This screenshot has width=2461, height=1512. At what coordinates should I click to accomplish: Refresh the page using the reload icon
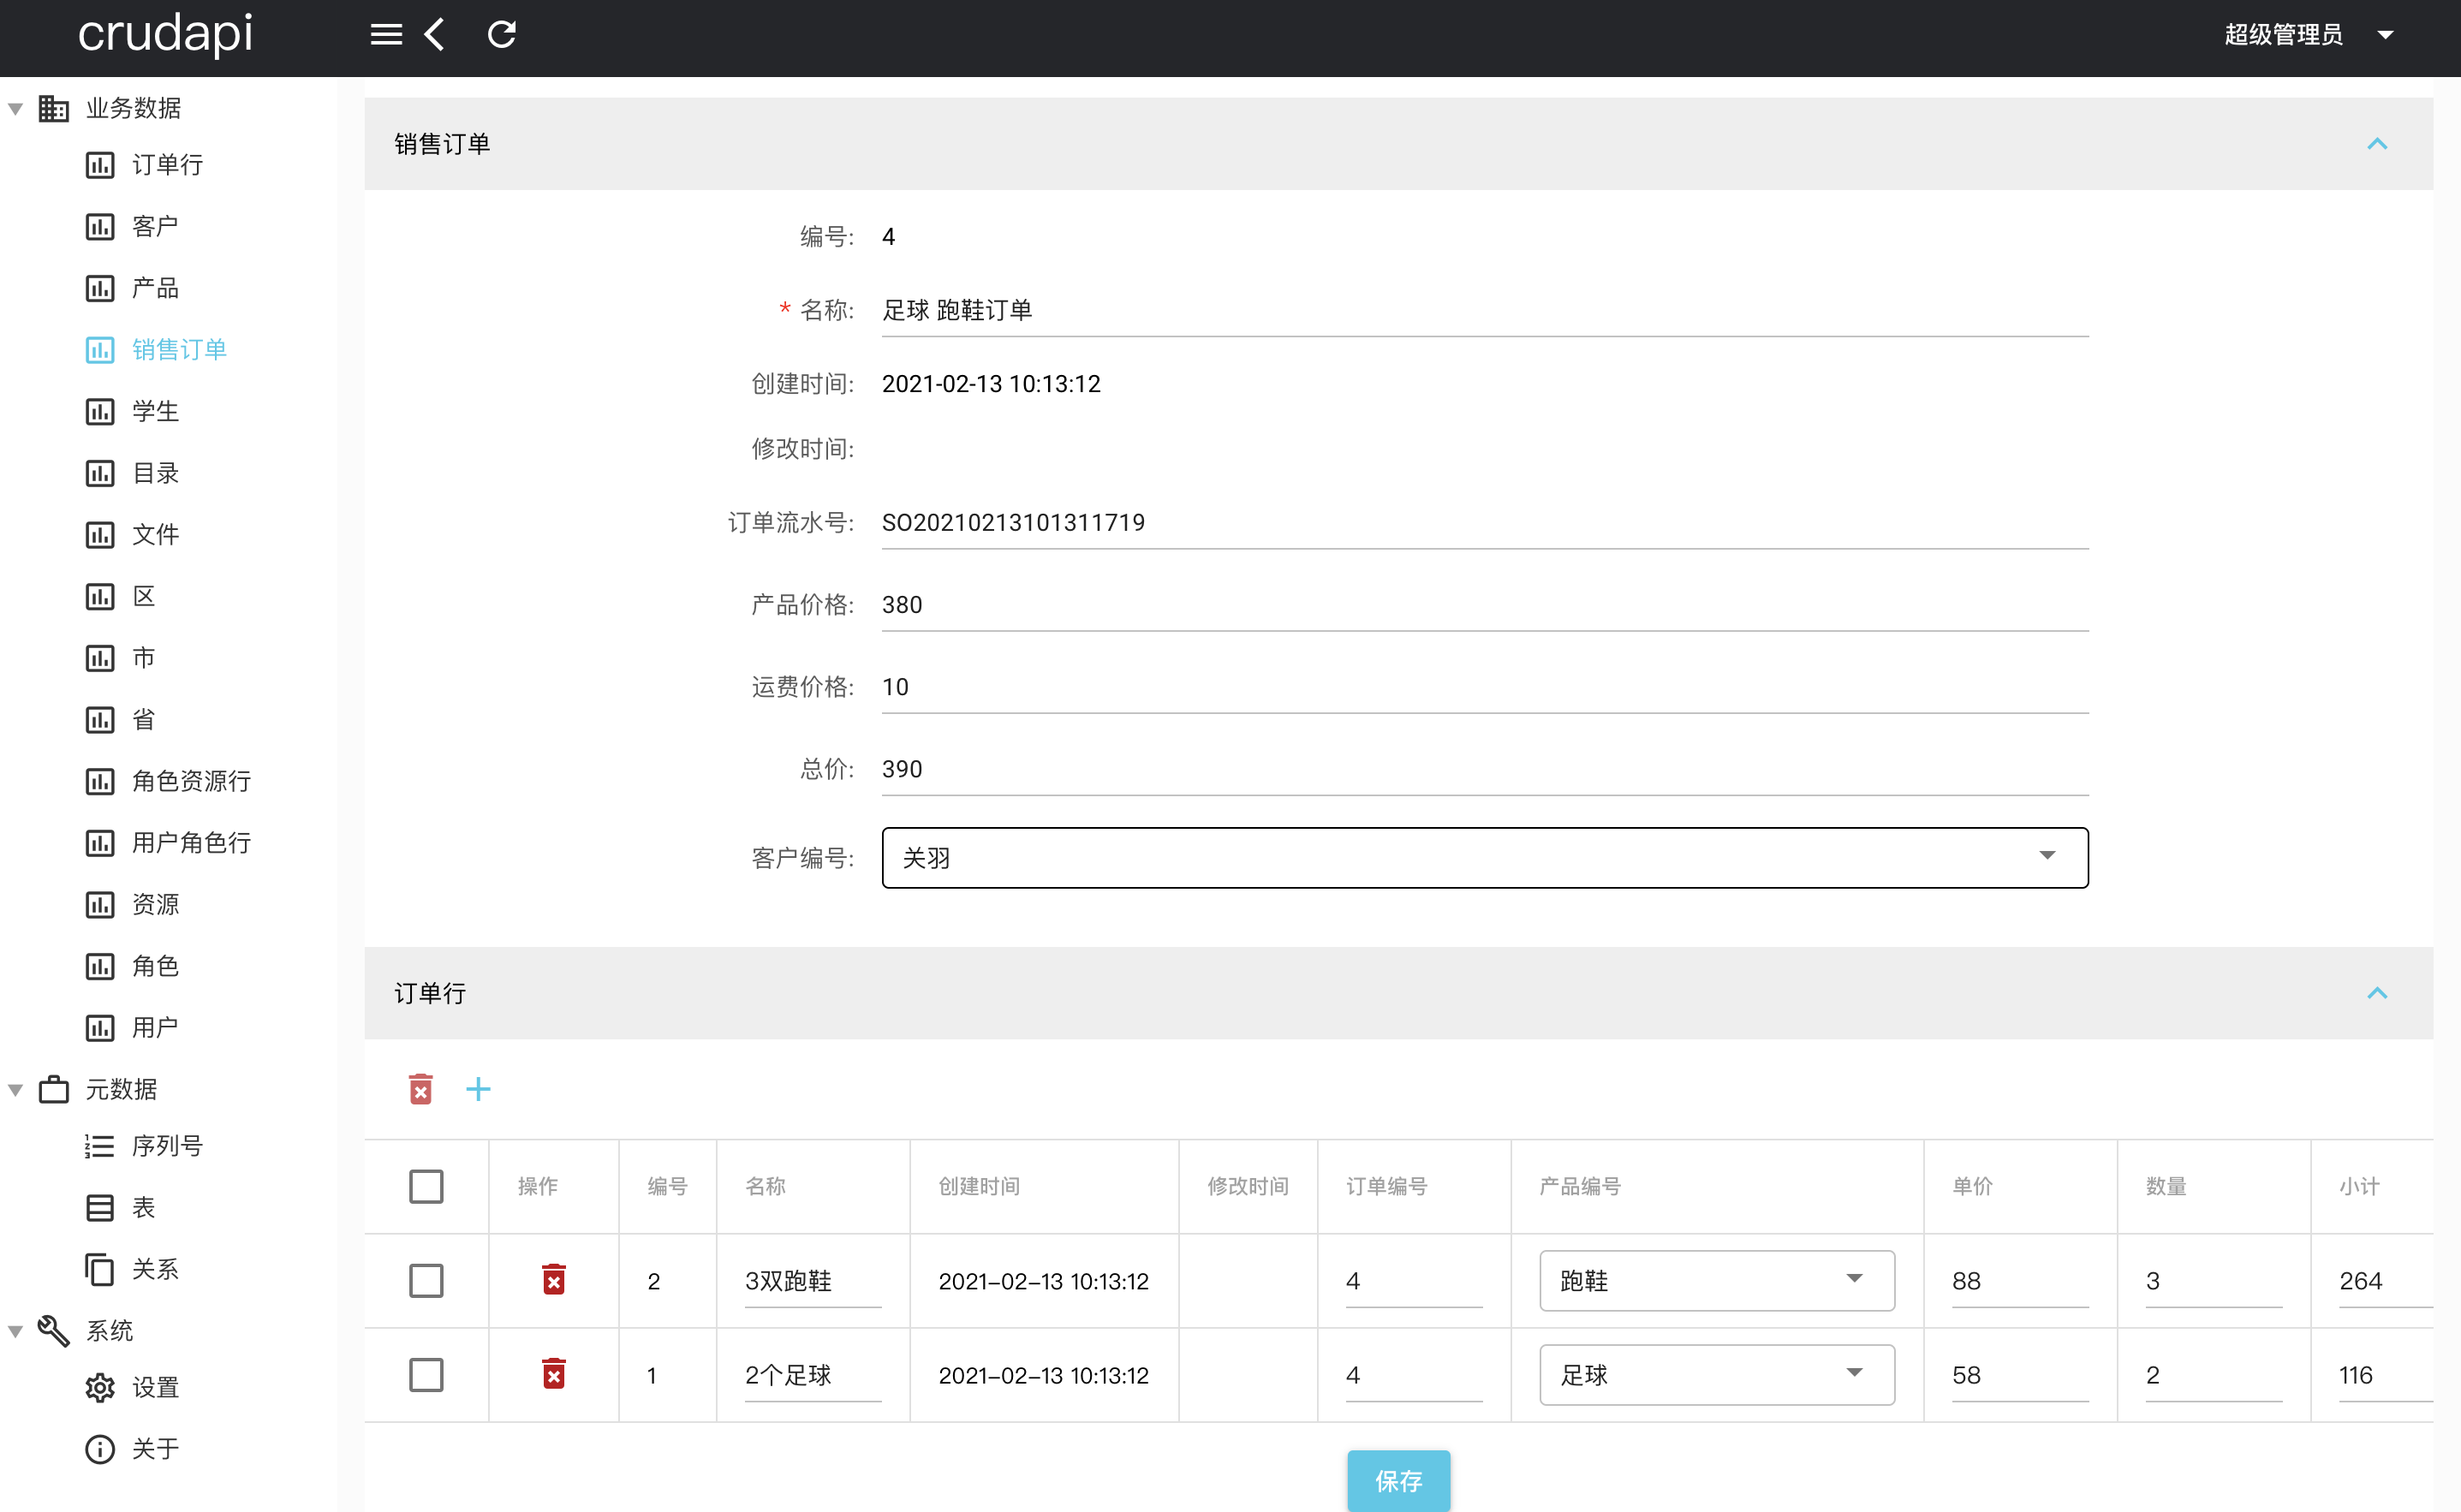501,33
